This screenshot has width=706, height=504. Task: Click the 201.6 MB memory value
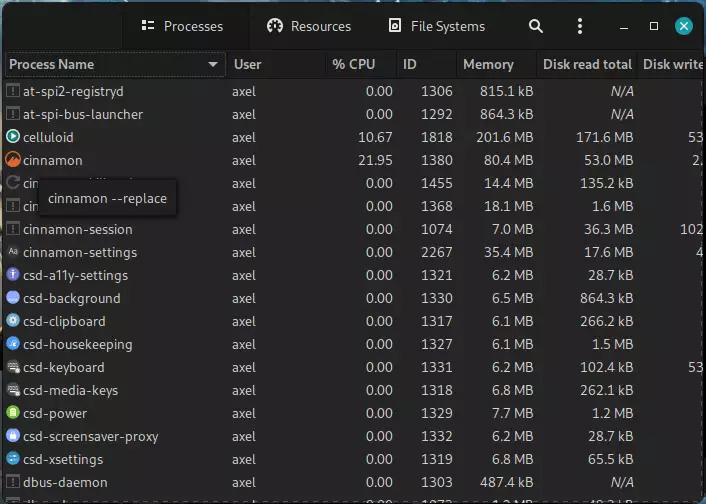coord(505,137)
